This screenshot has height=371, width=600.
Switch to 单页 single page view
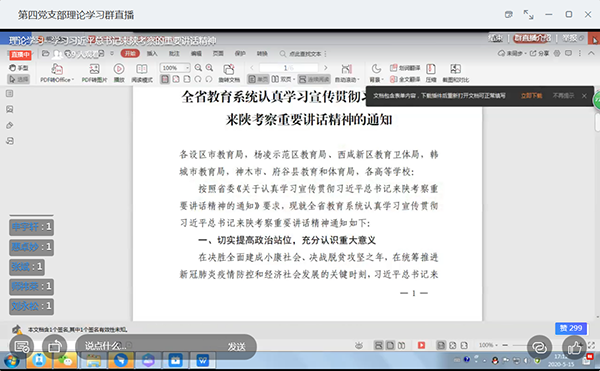click(258, 79)
